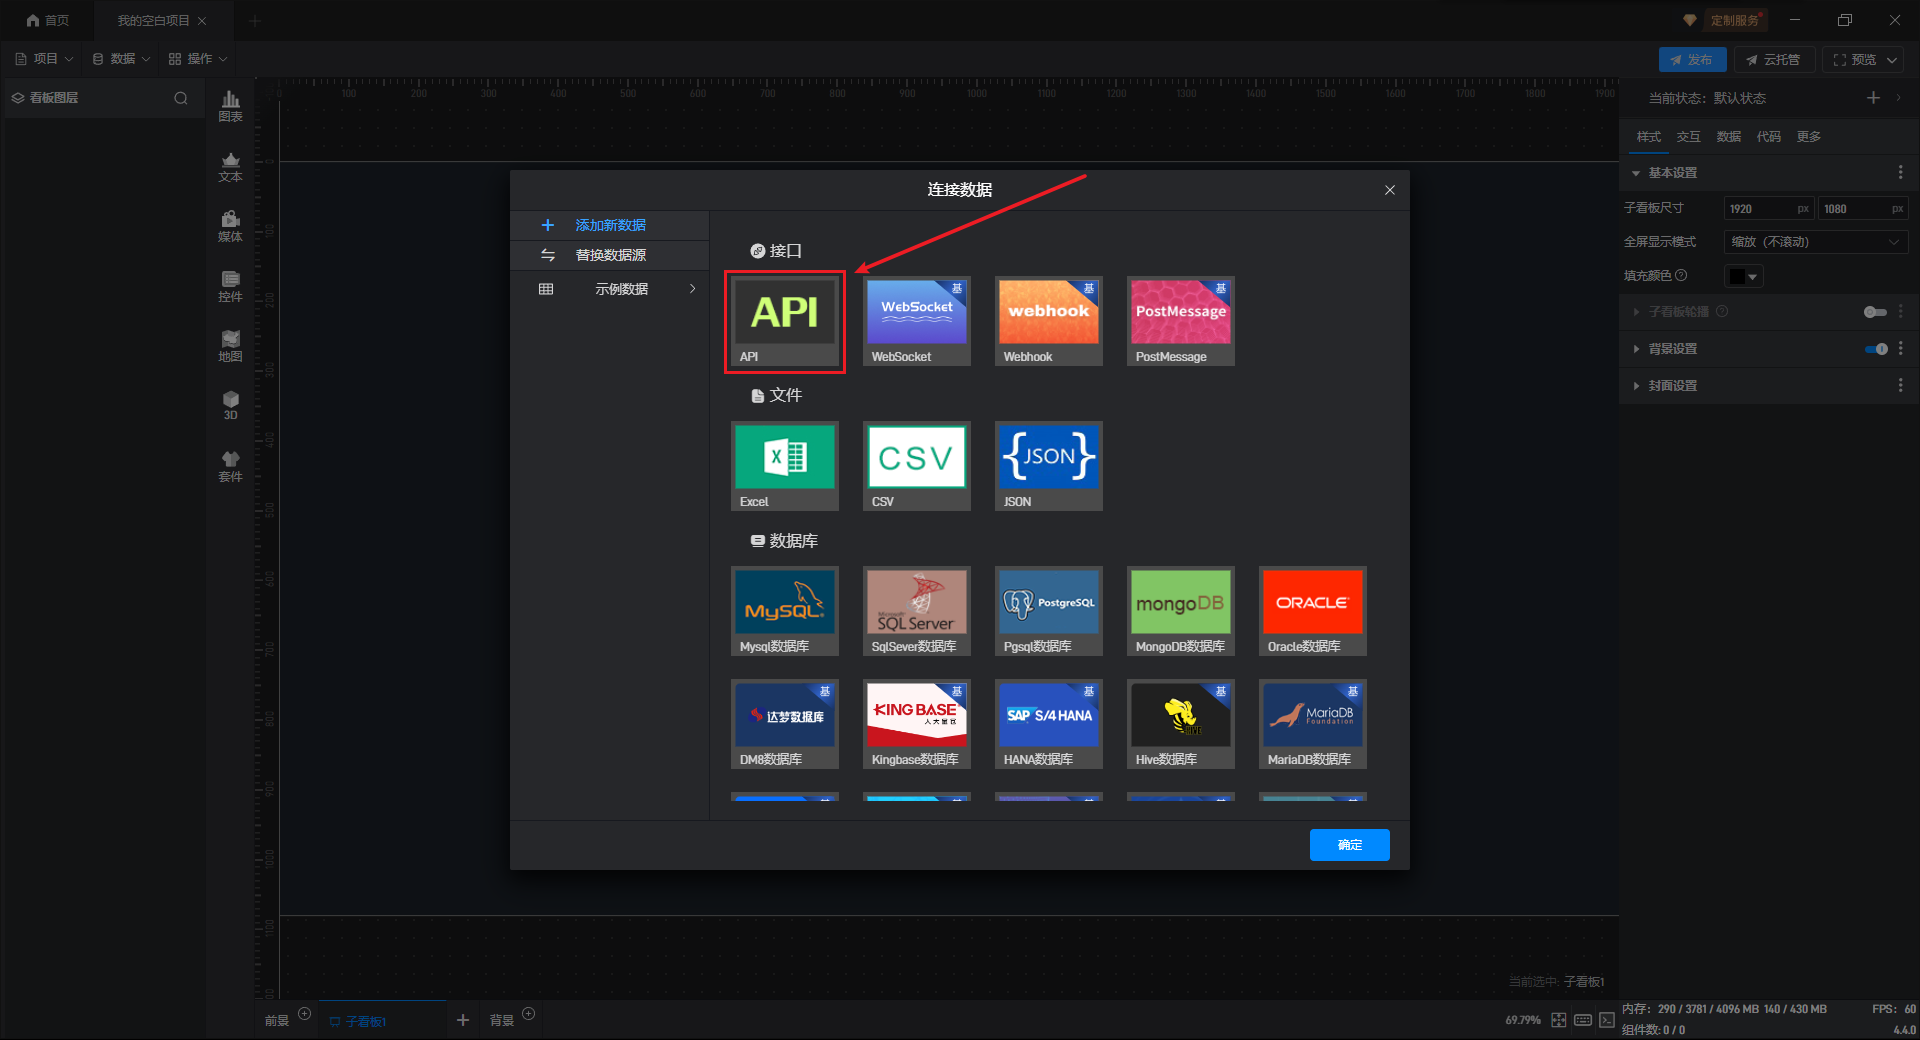Choose the WebSocket connector tile

click(917, 321)
